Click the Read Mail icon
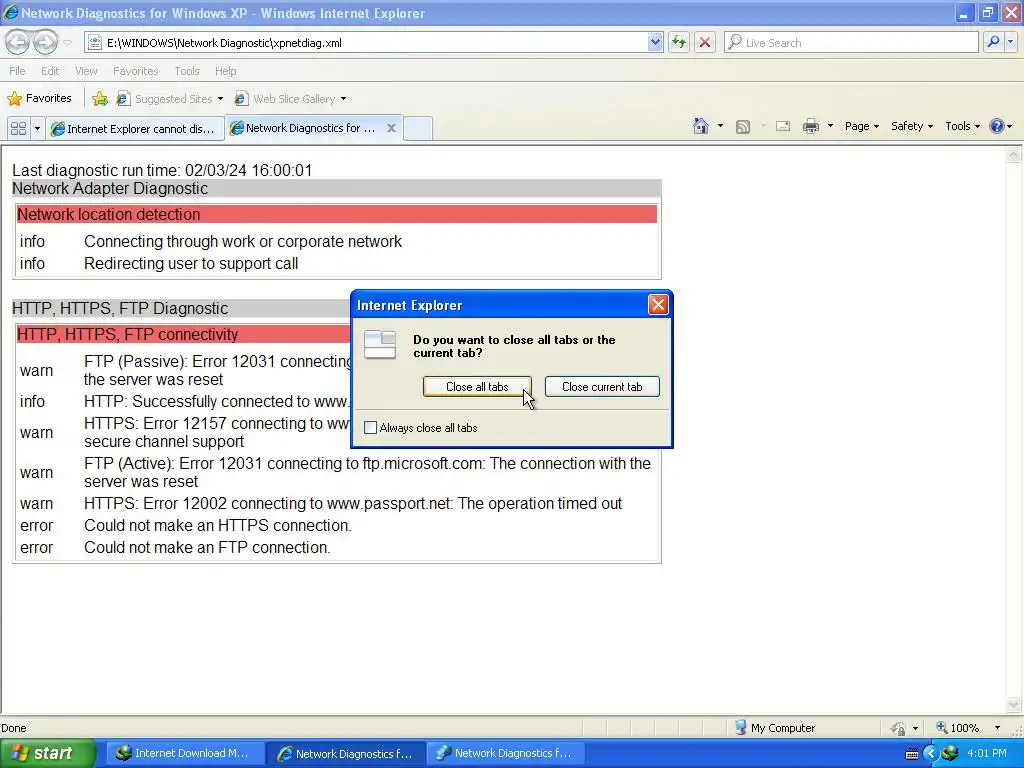The height and width of the screenshot is (768, 1024). tap(782, 127)
